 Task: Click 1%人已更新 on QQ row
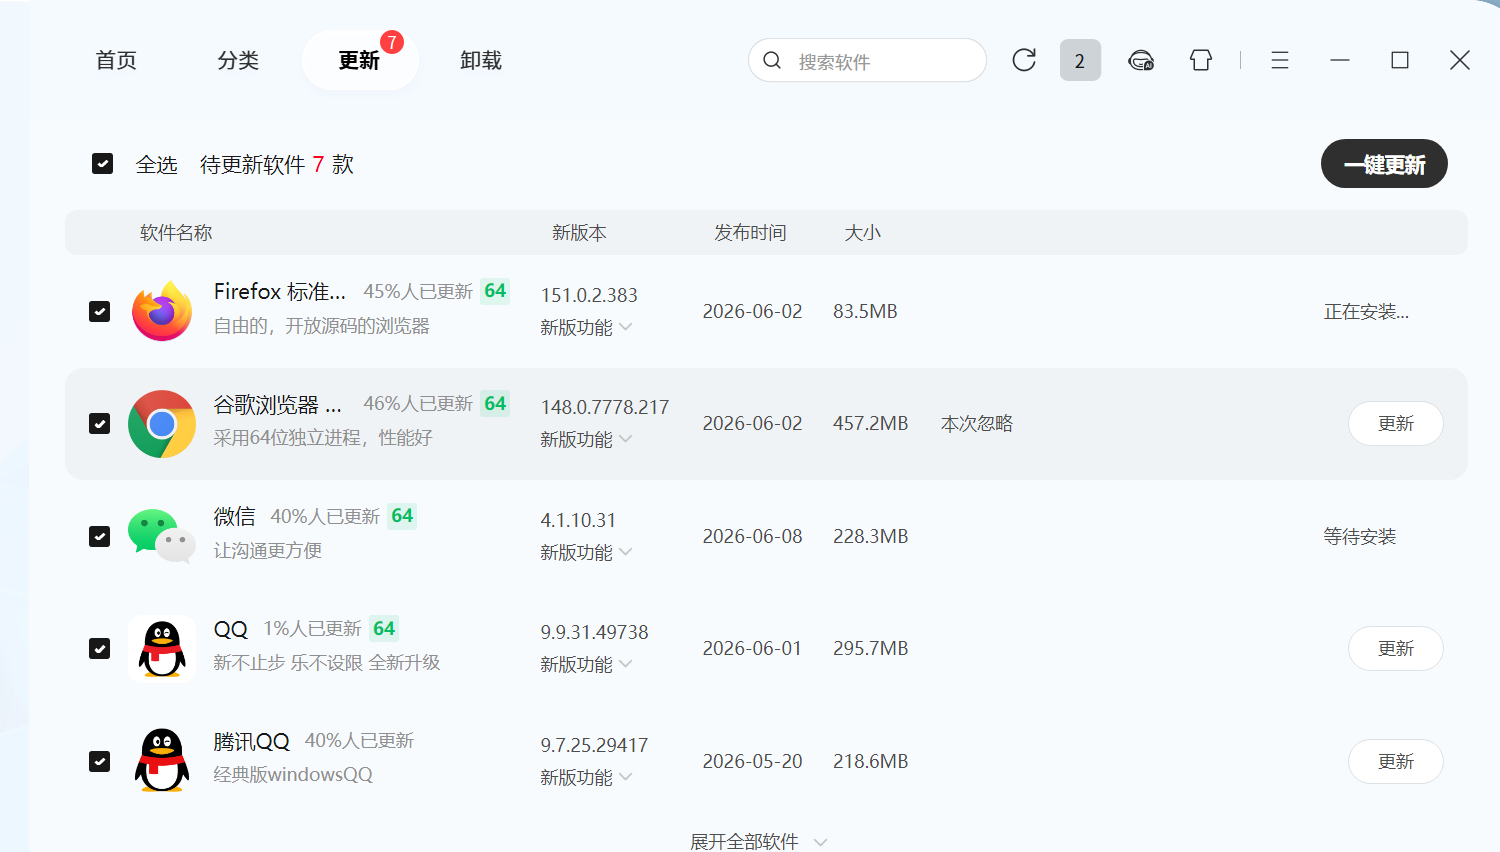click(x=312, y=629)
